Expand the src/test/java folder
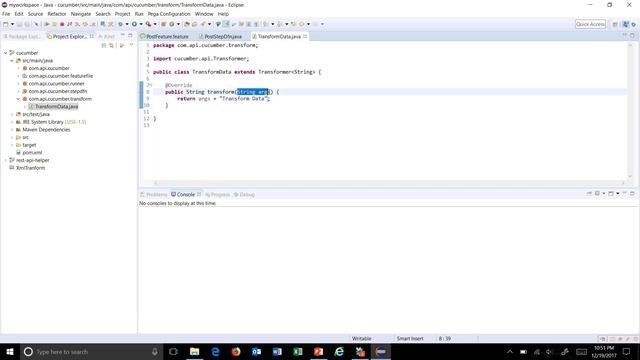This screenshot has height=360, width=640. (x=12, y=114)
